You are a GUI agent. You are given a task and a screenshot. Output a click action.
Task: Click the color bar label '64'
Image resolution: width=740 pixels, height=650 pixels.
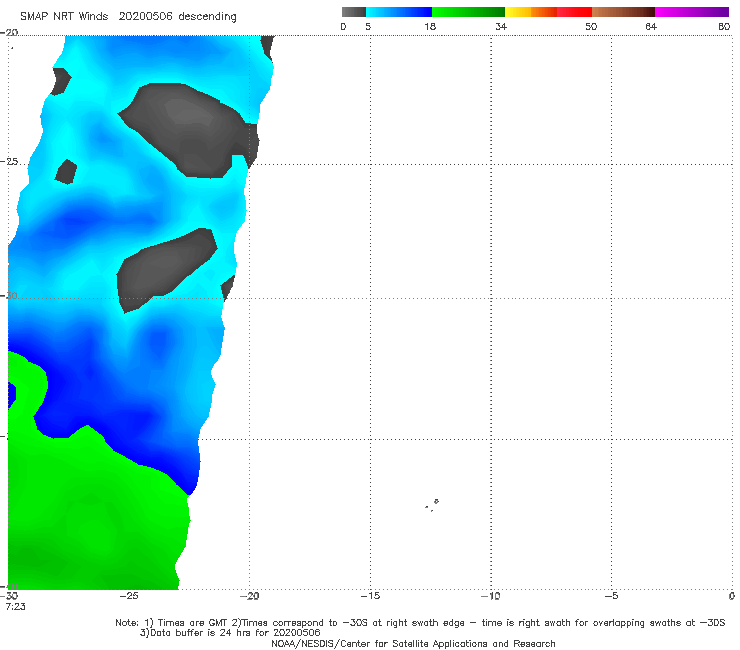click(x=651, y=27)
